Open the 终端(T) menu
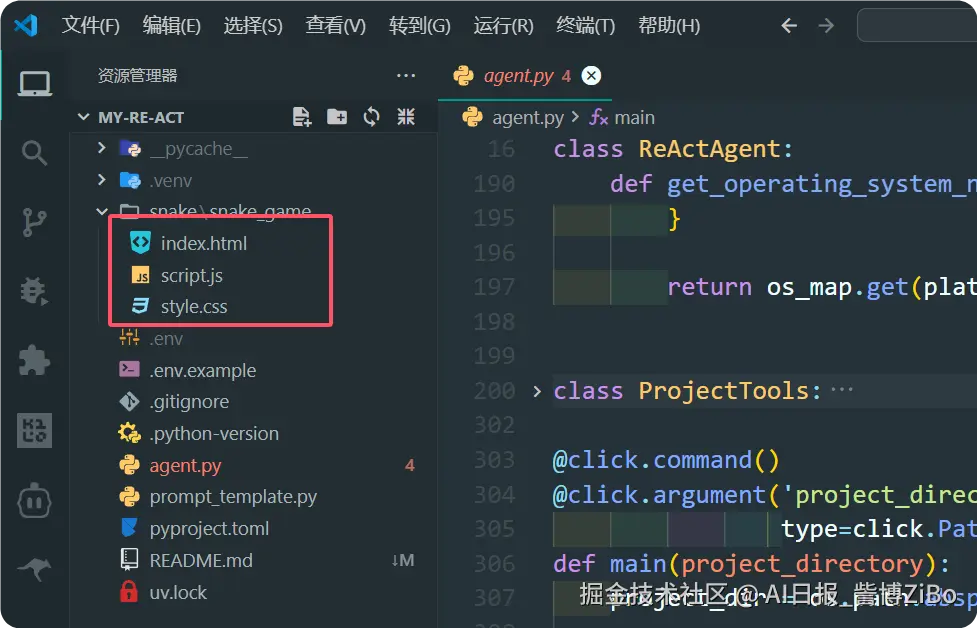The height and width of the screenshot is (628, 977). click(586, 26)
